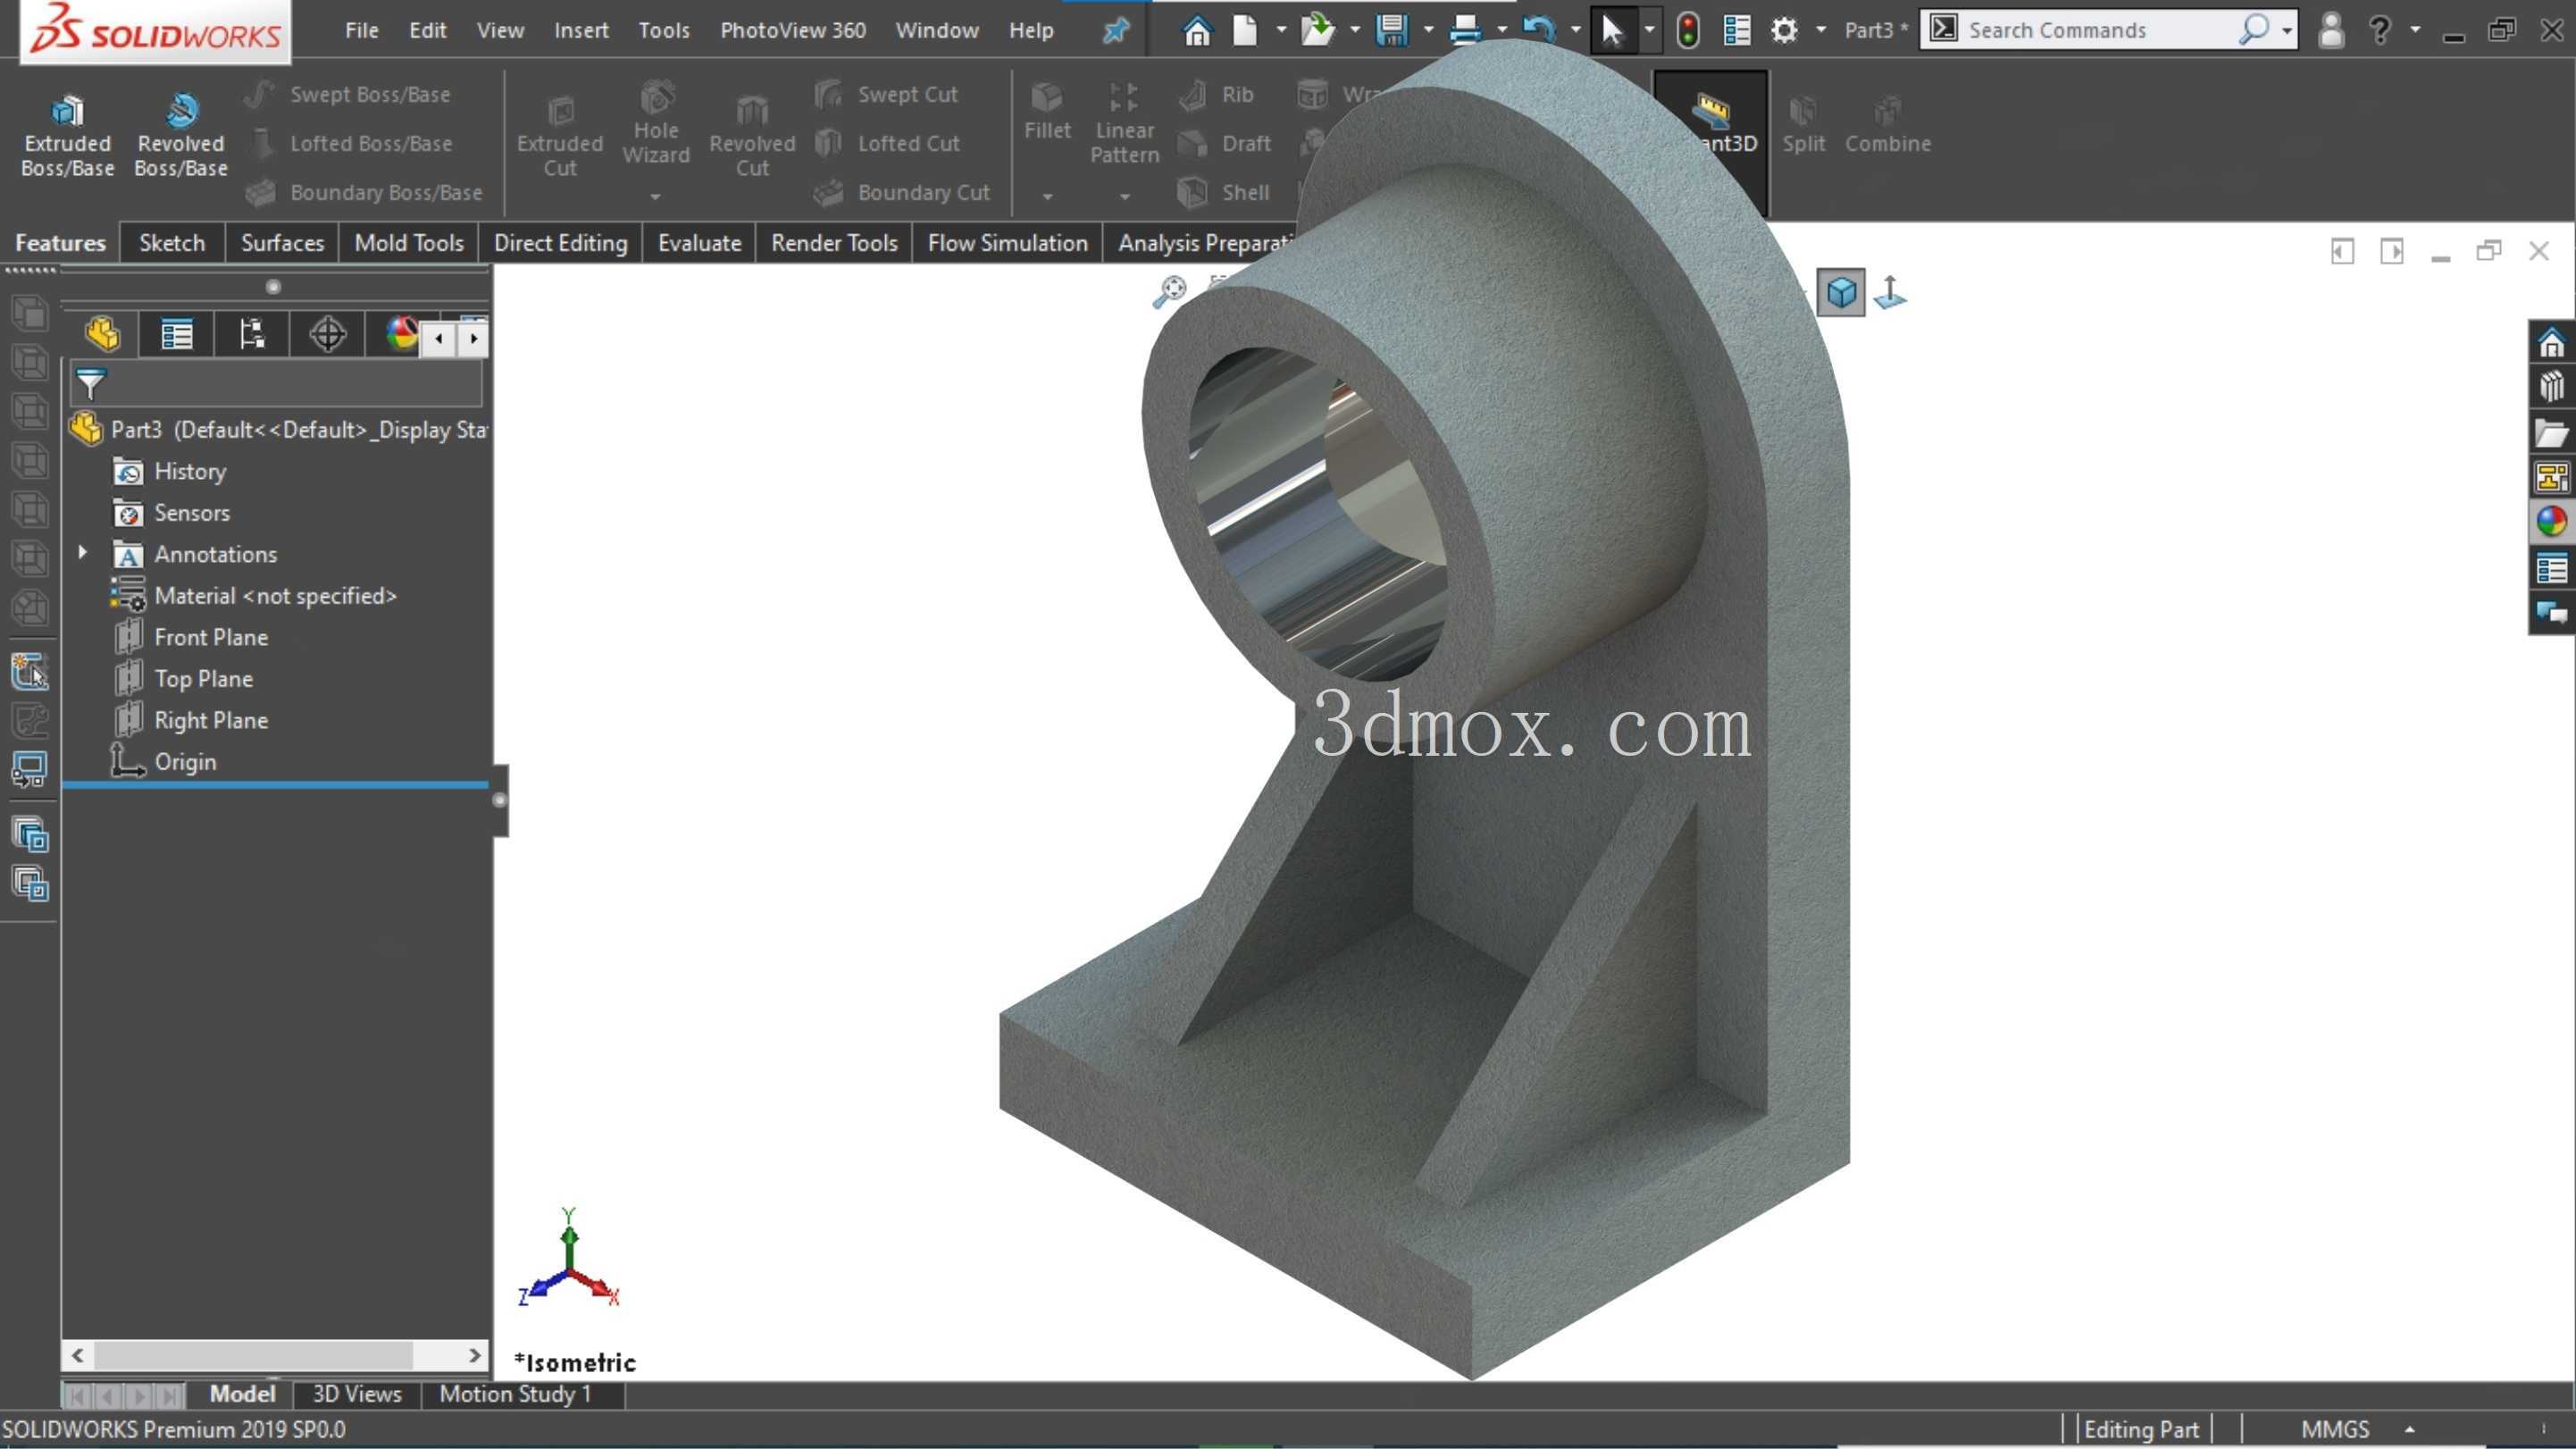This screenshot has height=1449, width=2576.
Task: Click the Home welcome icon in the toolbar
Action: [x=1197, y=30]
